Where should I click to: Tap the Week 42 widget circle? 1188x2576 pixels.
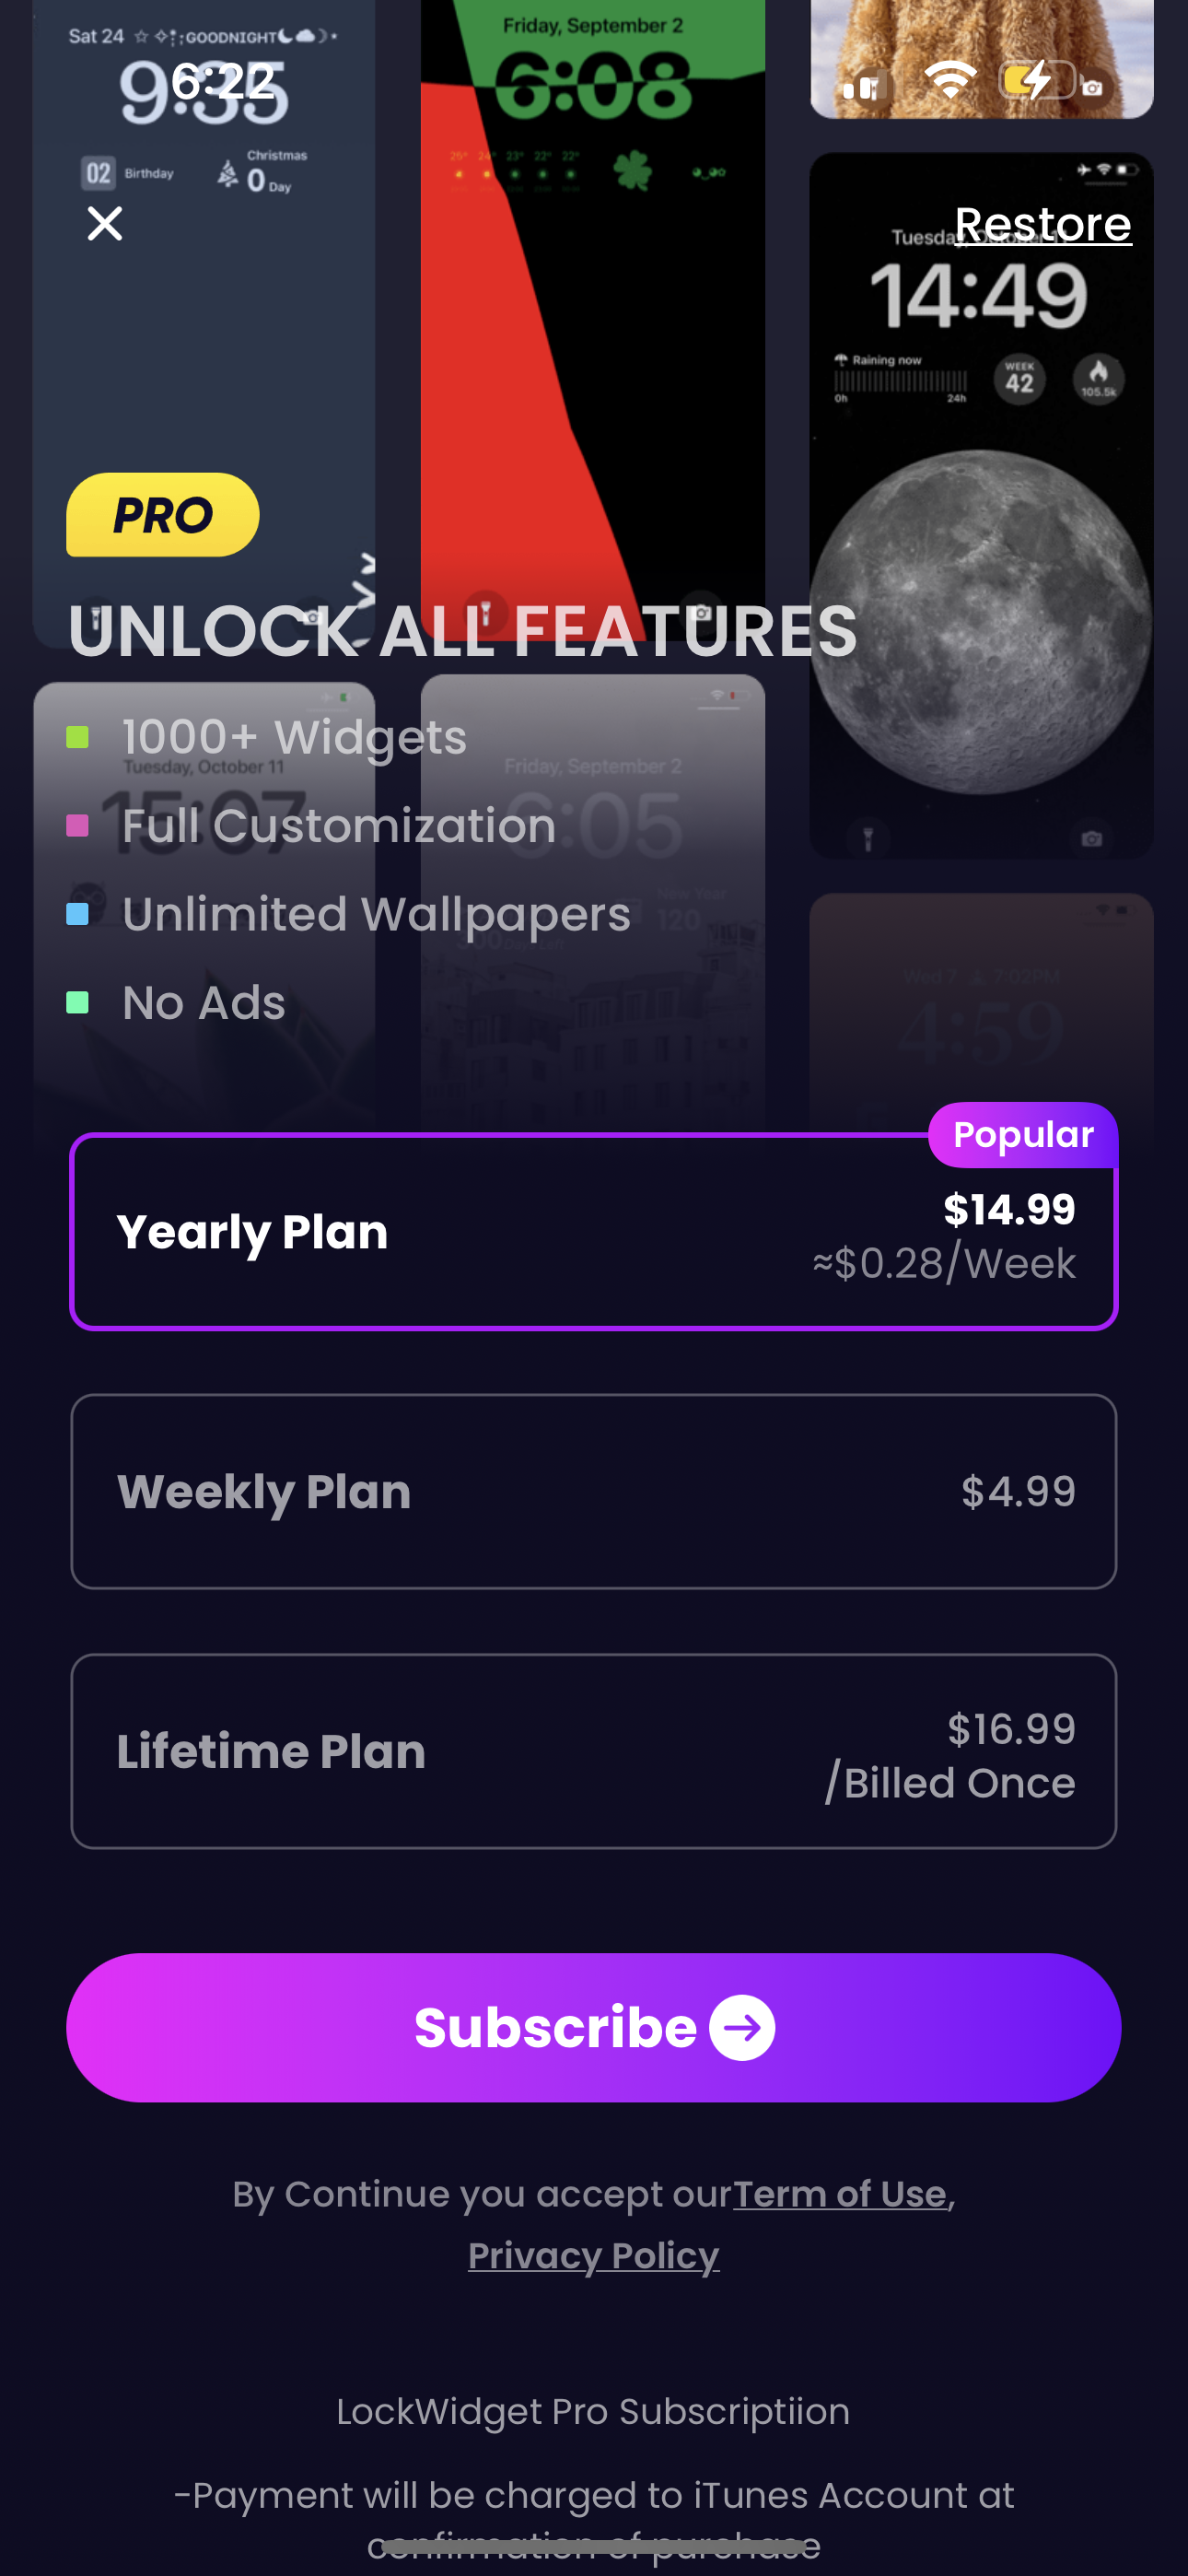1020,380
